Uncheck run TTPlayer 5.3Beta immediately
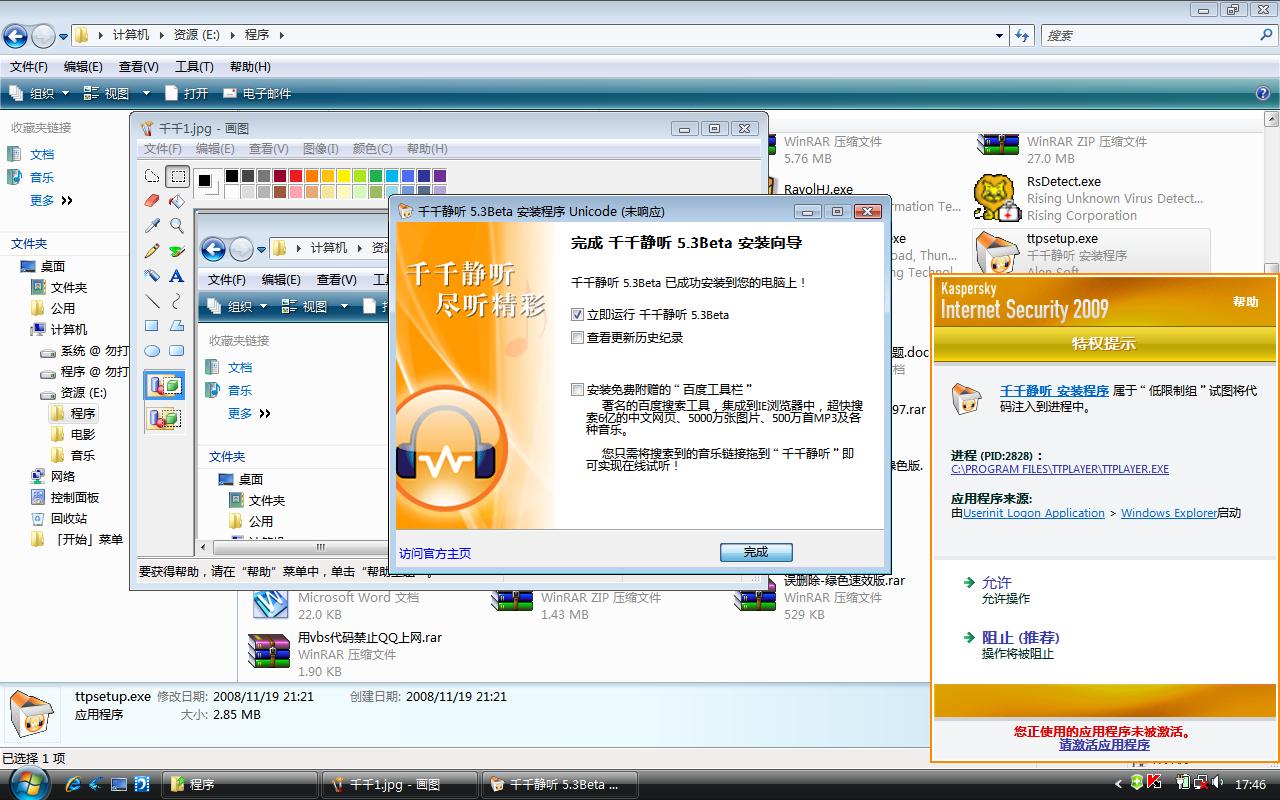This screenshot has height=800, width=1280. tap(577, 314)
